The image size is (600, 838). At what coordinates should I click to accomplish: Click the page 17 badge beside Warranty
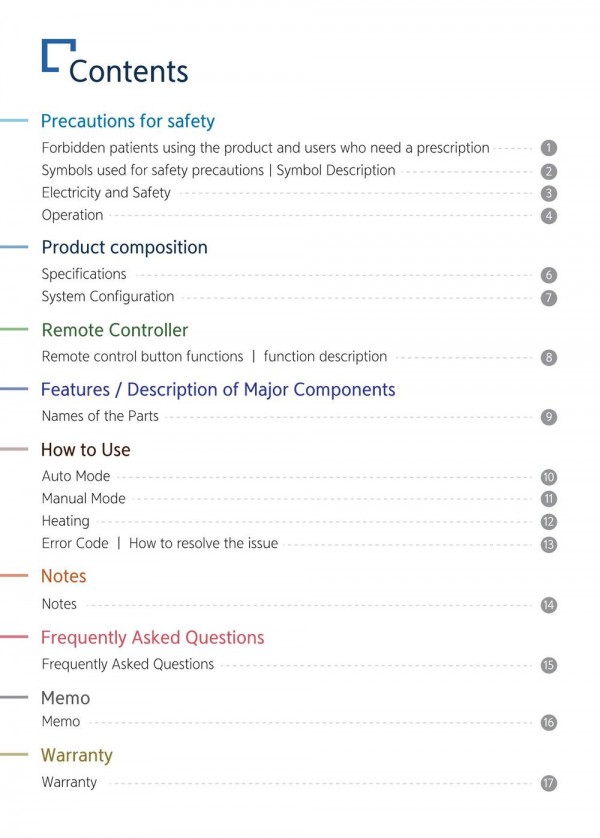[548, 783]
